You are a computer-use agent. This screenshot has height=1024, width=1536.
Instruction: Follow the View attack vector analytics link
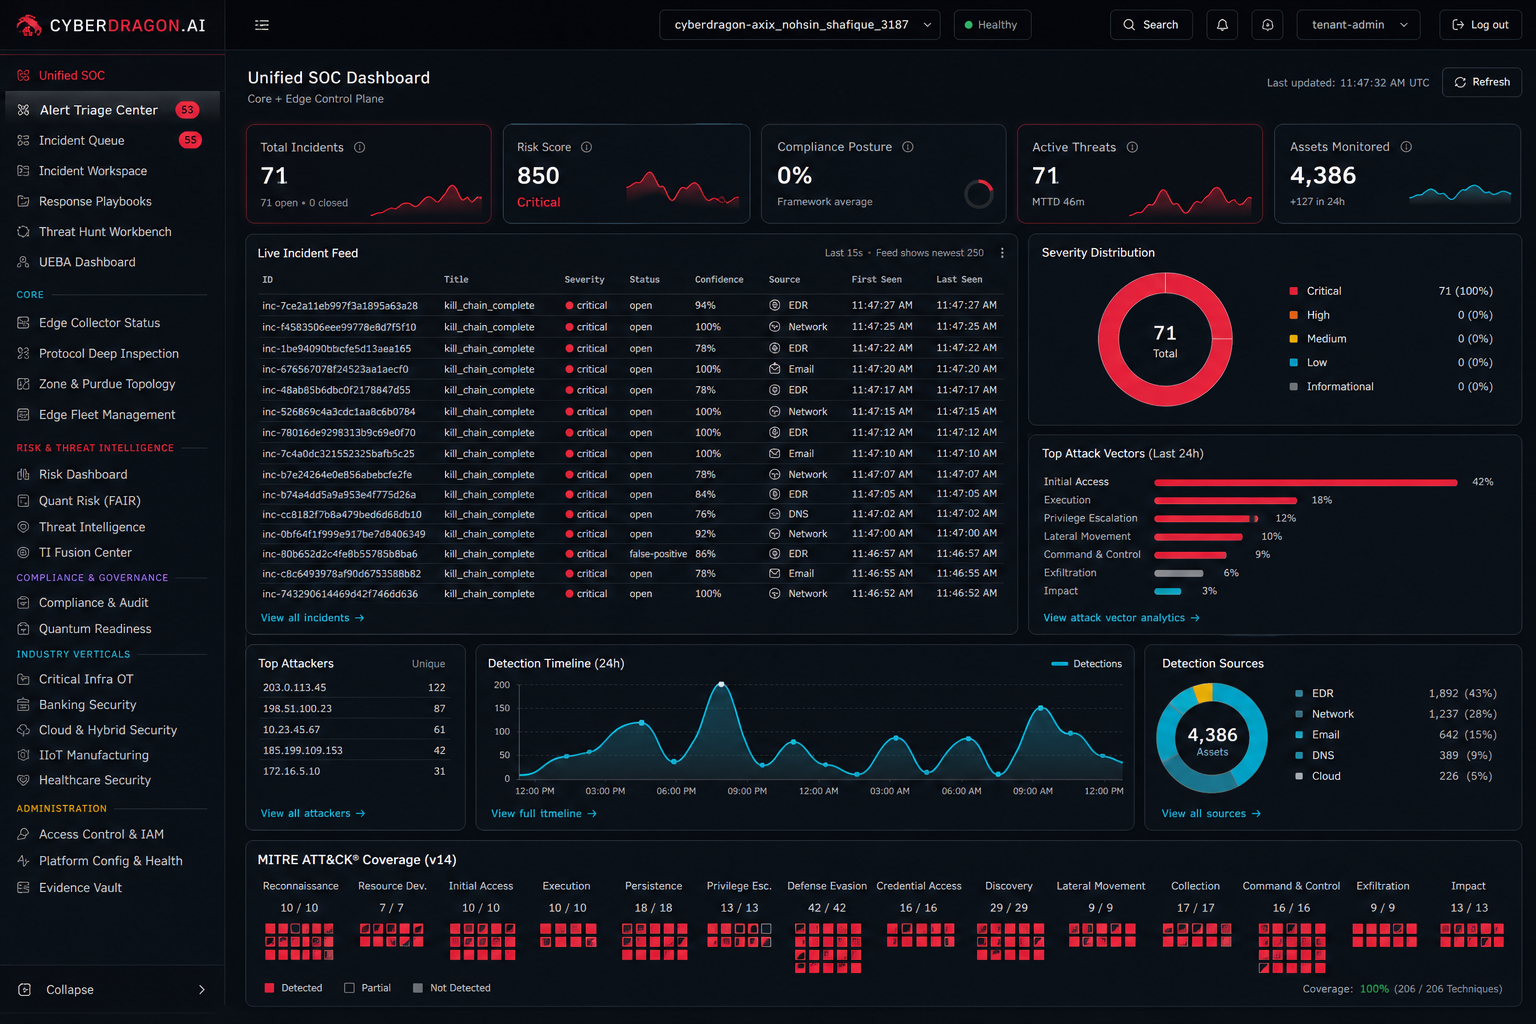pyautogui.click(x=1121, y=618)
